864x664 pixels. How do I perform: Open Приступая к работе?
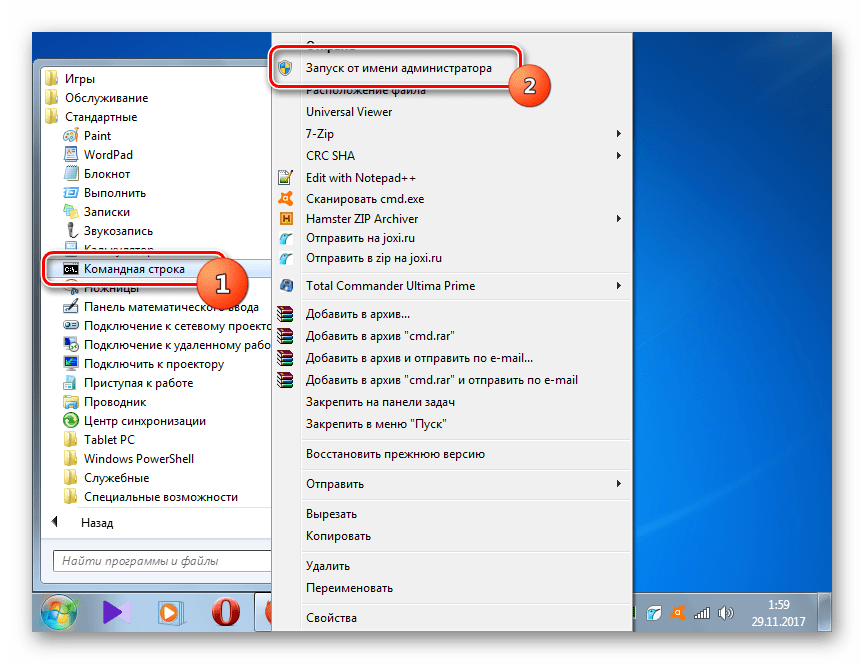click(x=128, y=383)
